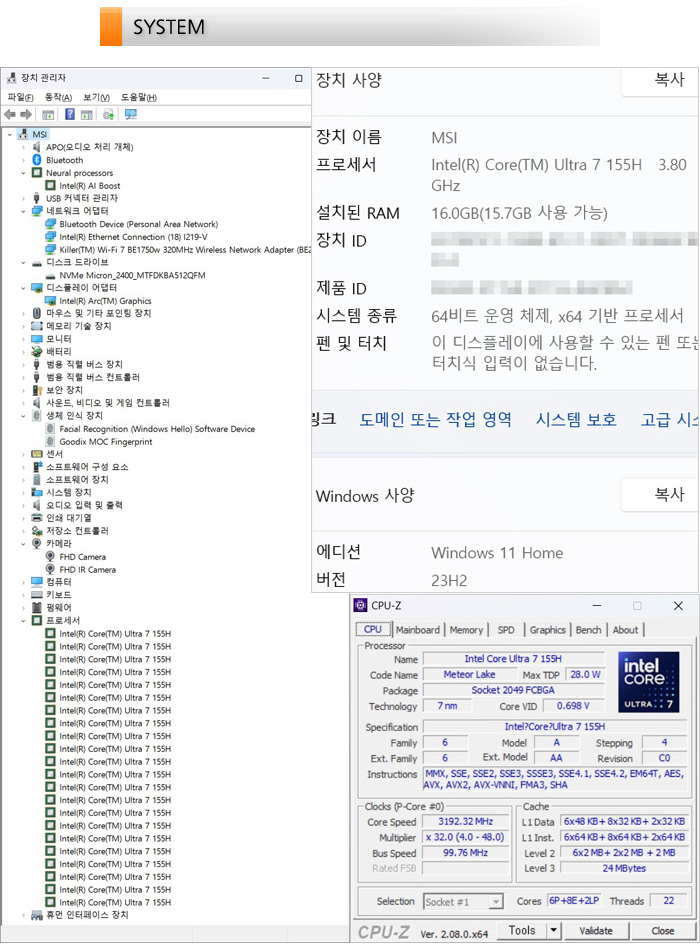The height and width of the screenshot is (948, 700).
Task: Click the Max TDP 28.0 W value
Action: point(585,674)
